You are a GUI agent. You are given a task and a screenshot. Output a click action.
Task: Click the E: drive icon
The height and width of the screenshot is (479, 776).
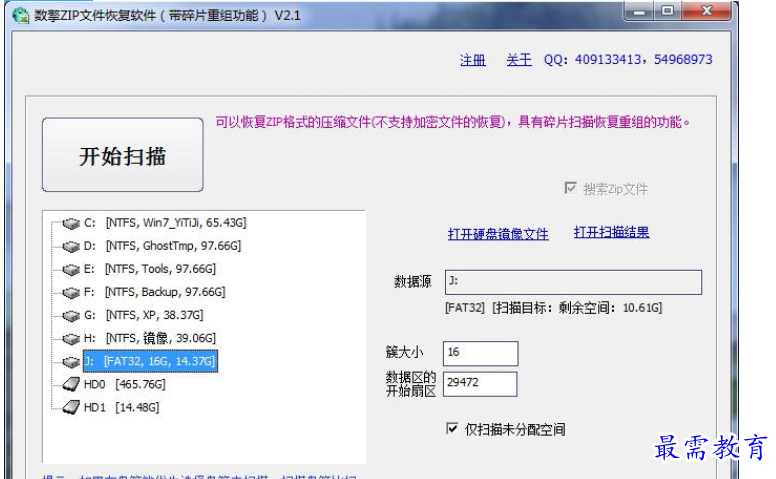pyautogui.click(x=71, y=270)
